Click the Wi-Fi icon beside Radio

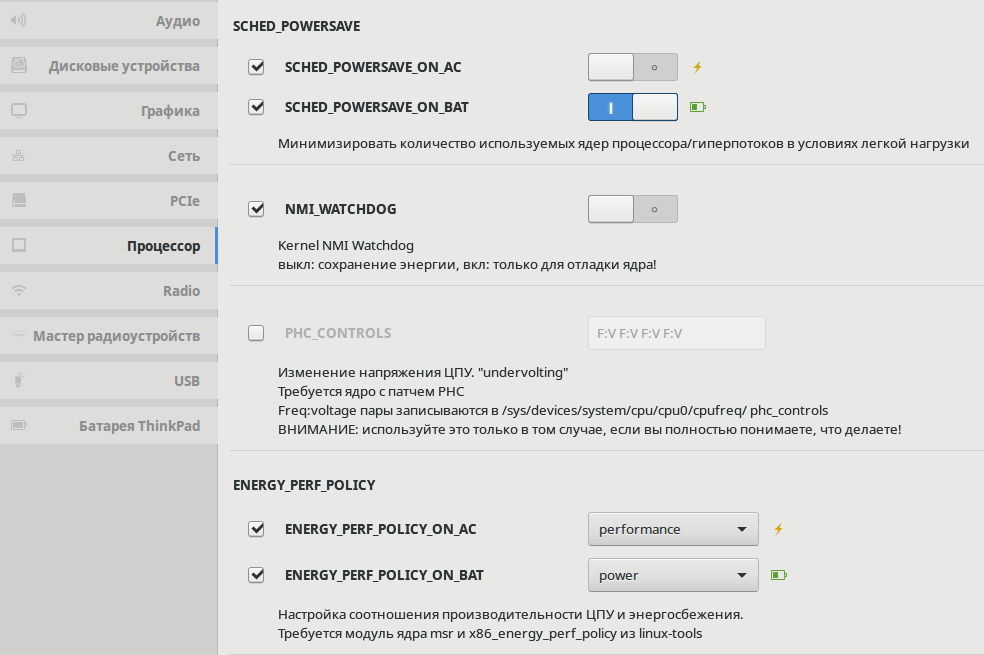[x=19, y=290]
